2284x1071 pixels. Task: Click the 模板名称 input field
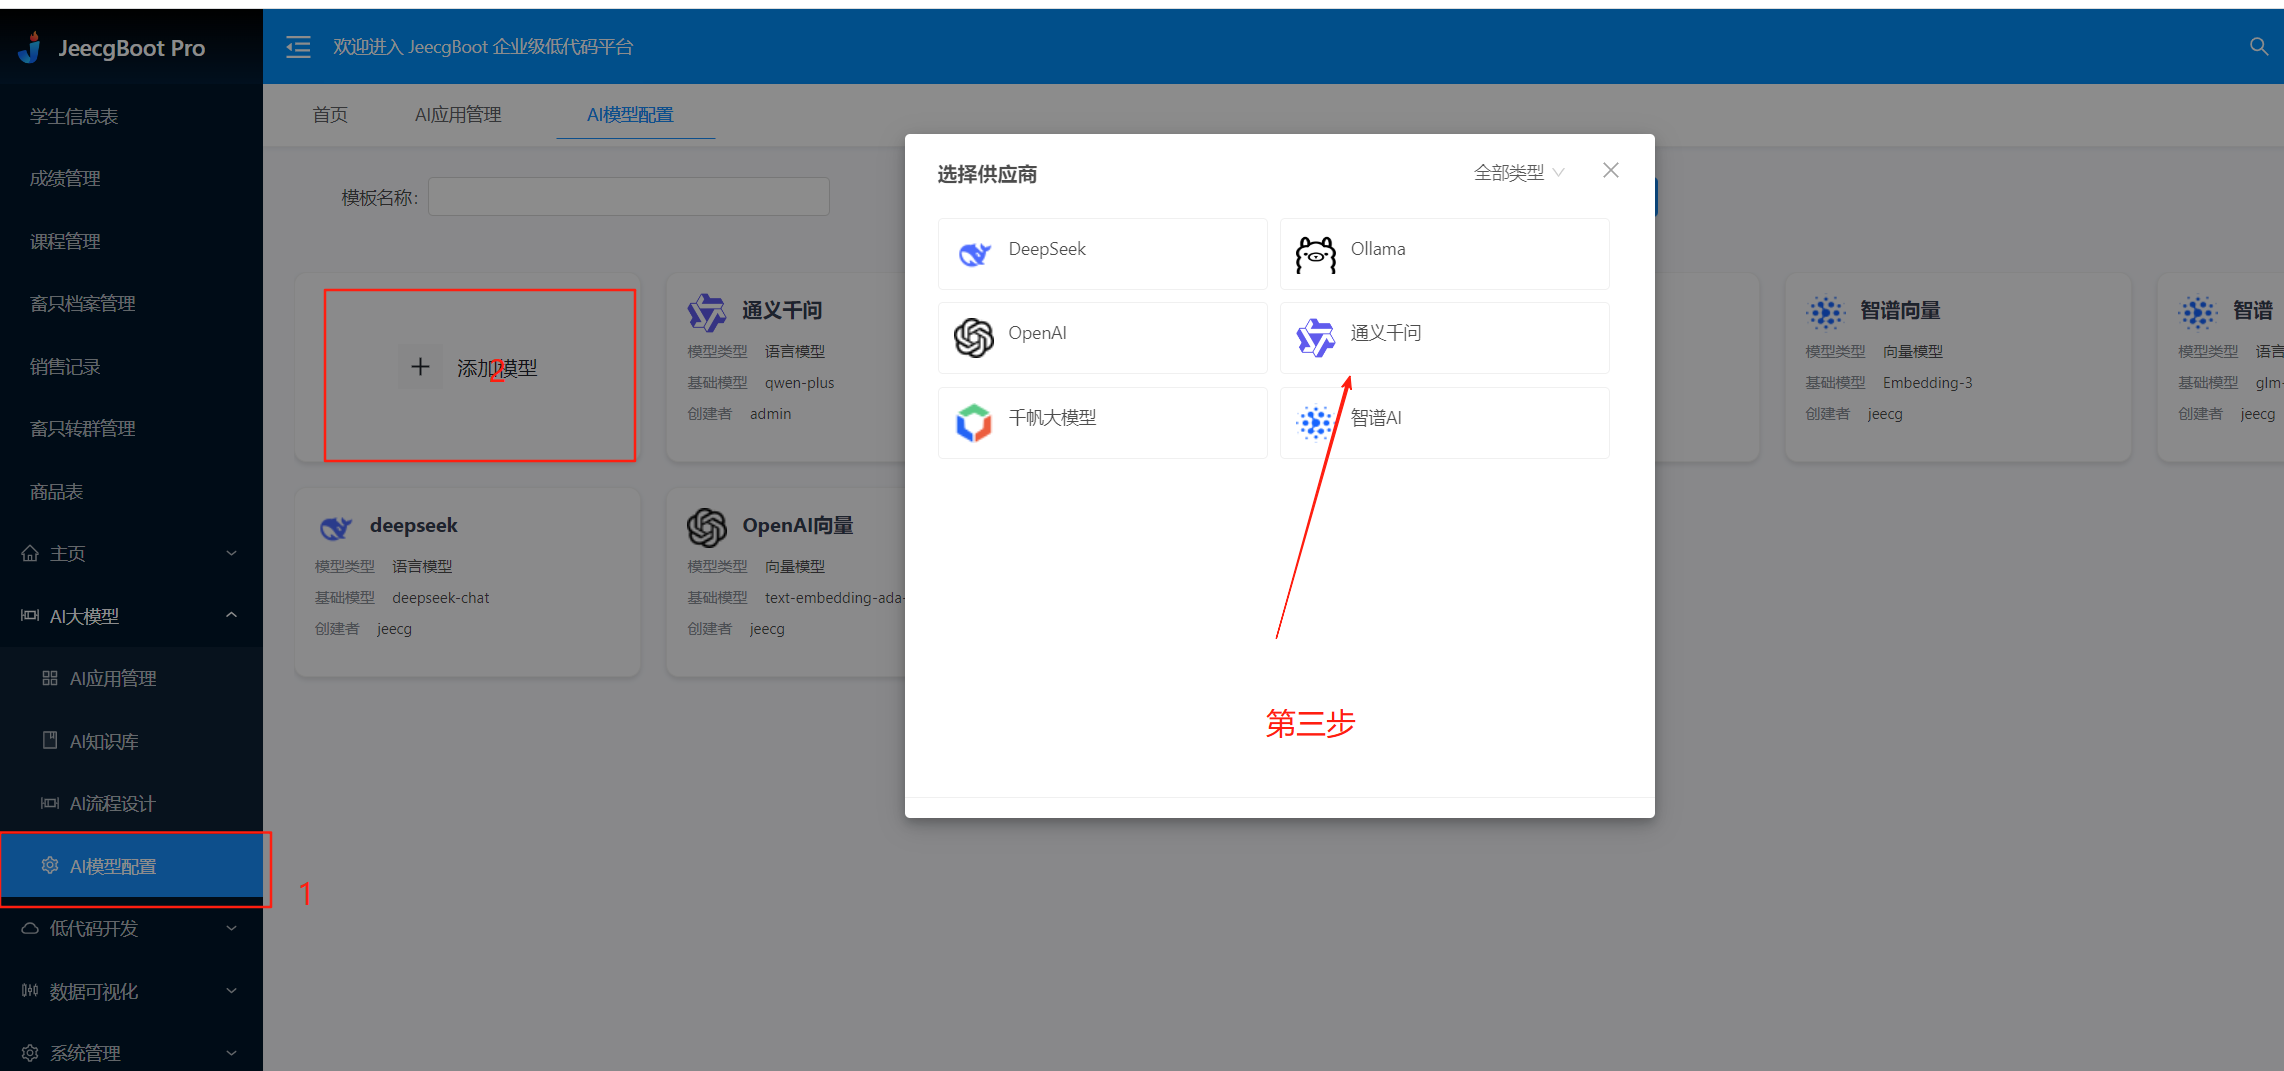pos(629,197)
